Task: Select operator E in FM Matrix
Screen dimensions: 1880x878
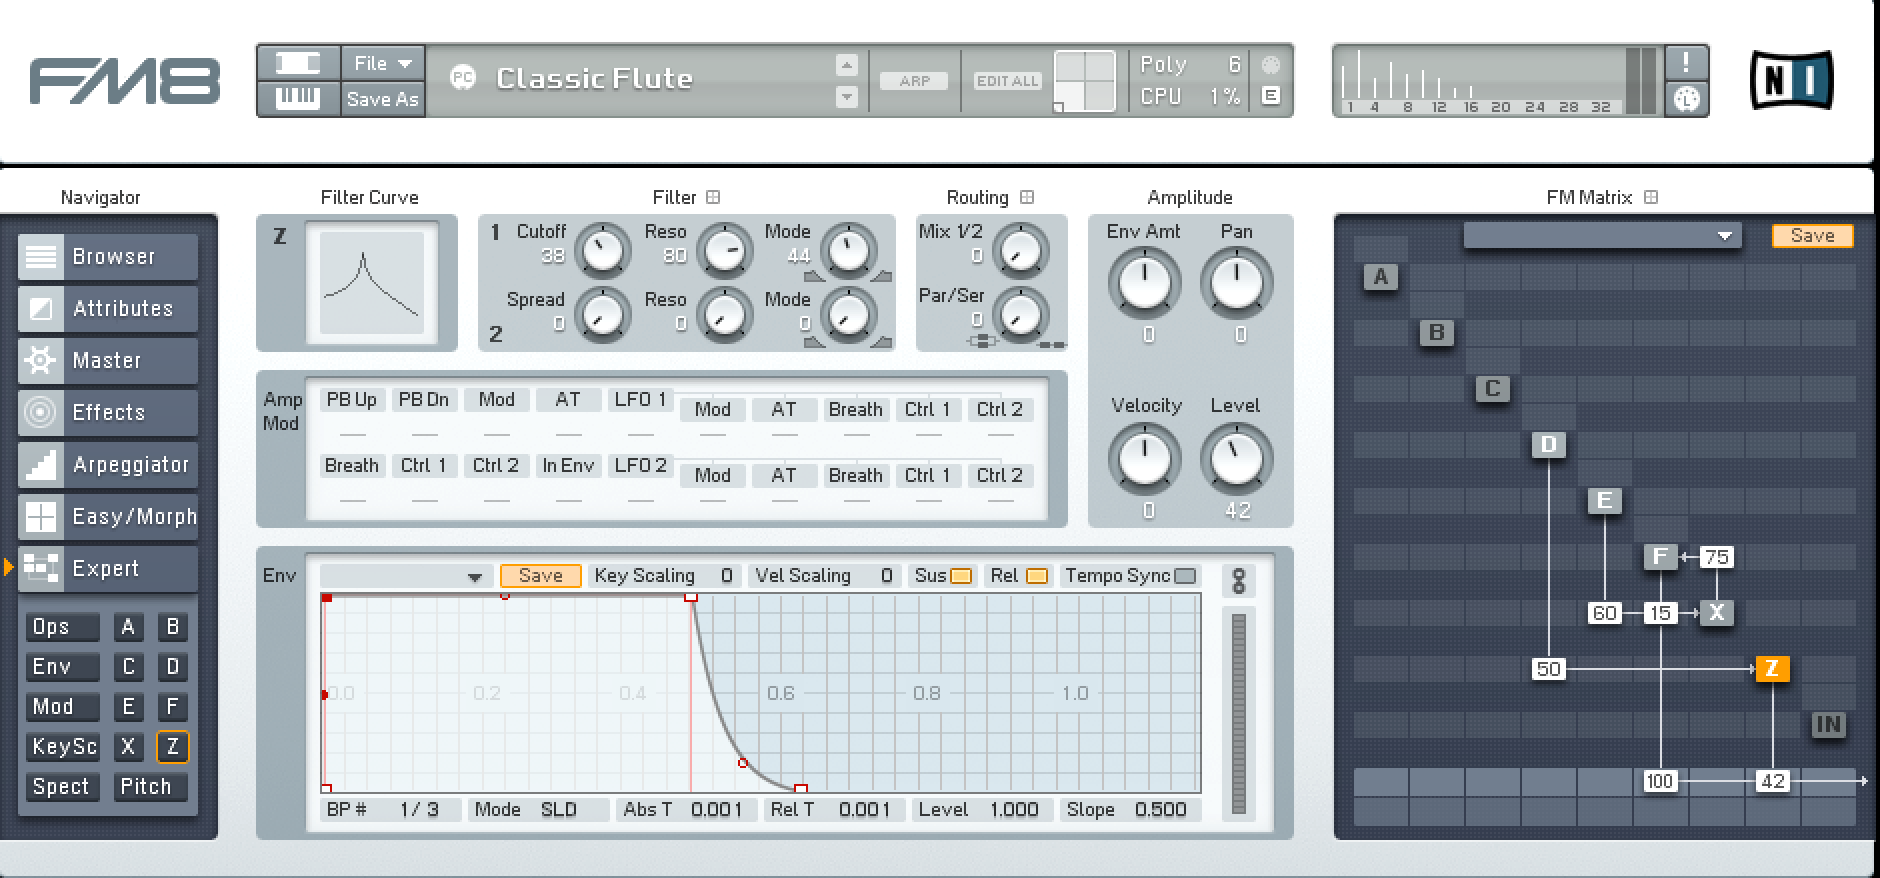Action: 1604,501
